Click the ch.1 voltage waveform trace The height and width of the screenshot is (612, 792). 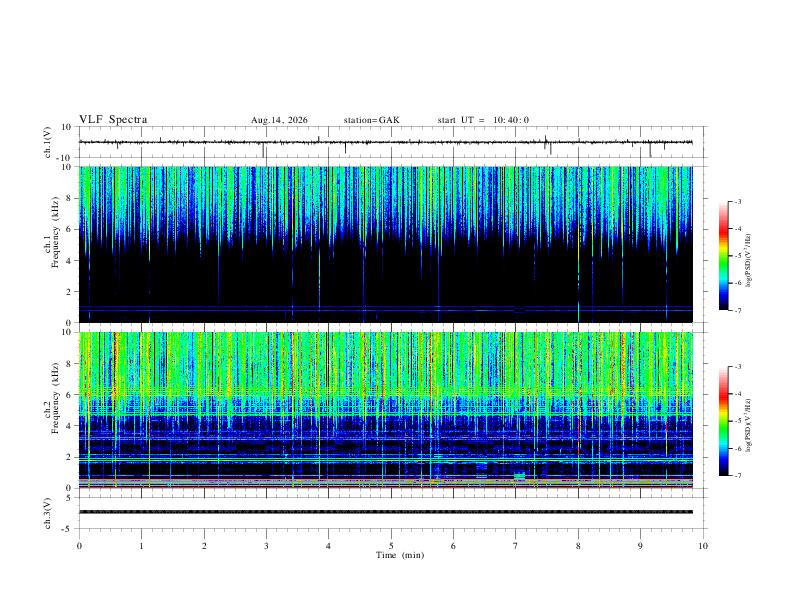386,142
